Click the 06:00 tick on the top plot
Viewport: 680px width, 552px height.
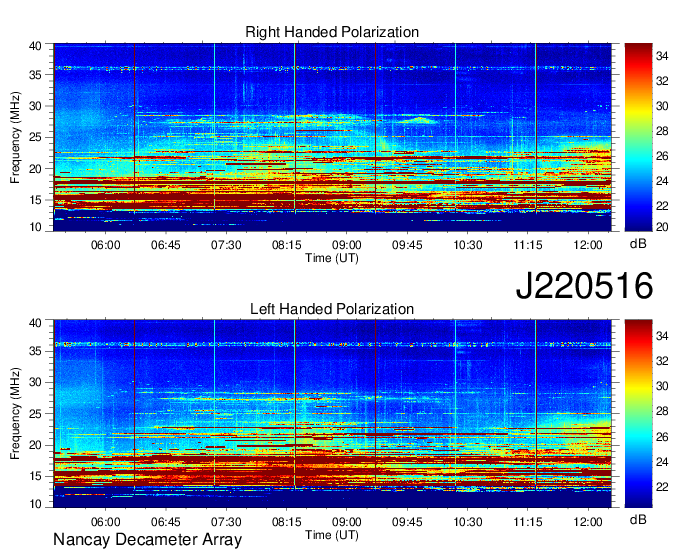click(x=105, y=245)
